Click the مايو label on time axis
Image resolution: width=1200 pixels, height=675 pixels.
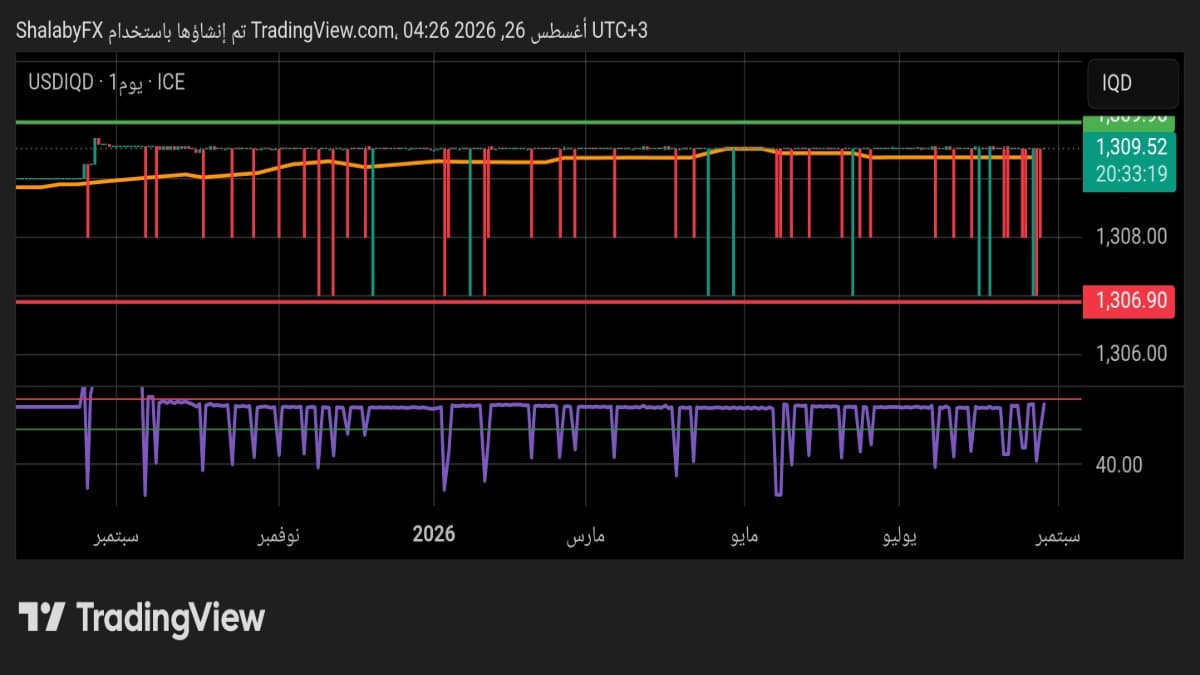pos(745,537)
